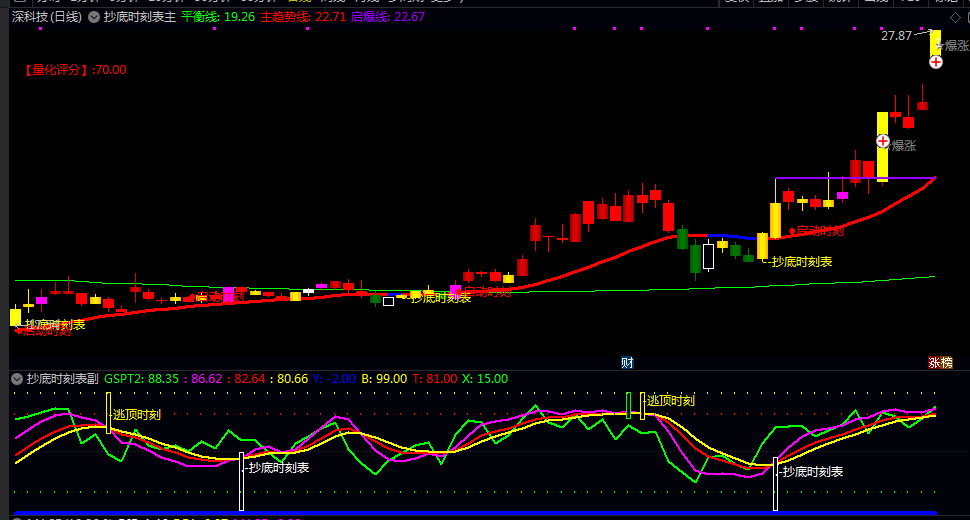
Task: Click the 抄底时刻表主 indicator name
Action: [x=140, y=17]
